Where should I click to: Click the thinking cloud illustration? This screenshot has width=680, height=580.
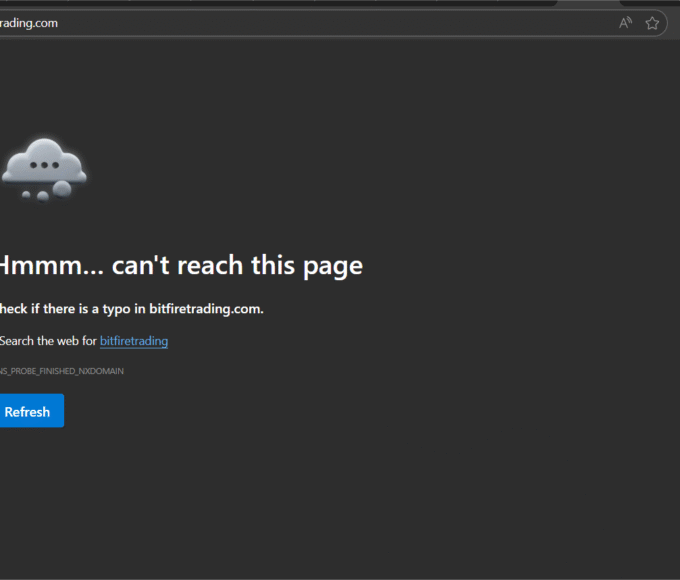coord(43,167)
